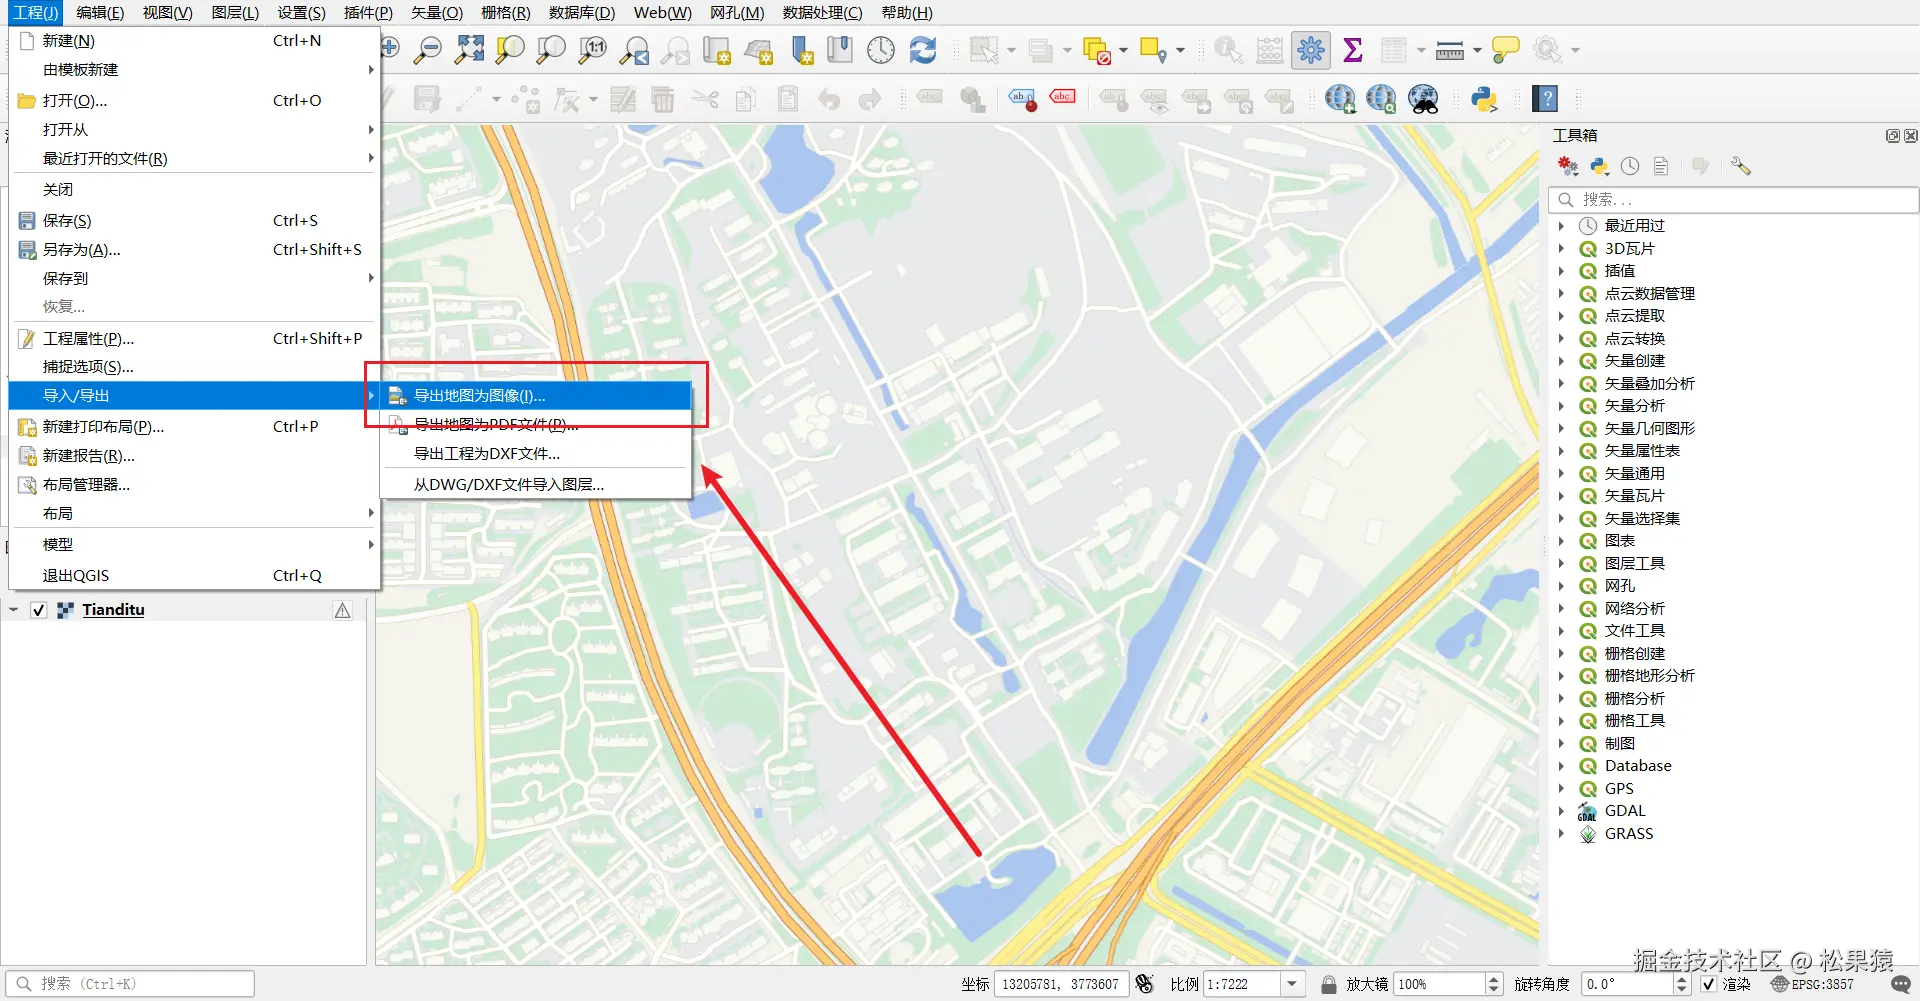Click the globe with magnifier search icon
Screen dimensions: 1920x1001
pos(1382,99)
